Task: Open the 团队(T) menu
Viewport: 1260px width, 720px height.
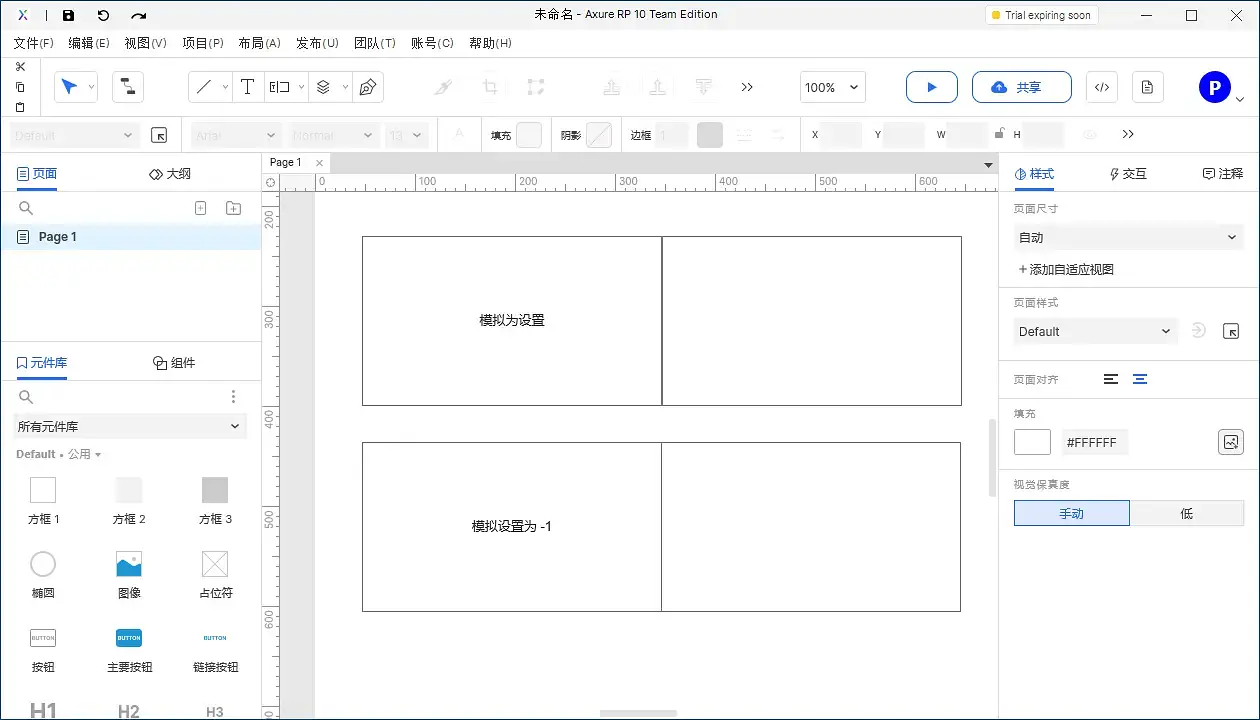Action: [x=375, y=43]
